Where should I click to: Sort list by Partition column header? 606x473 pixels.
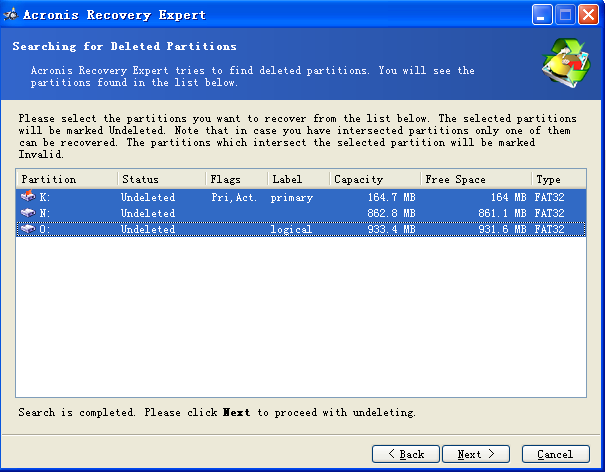[67, 179]
